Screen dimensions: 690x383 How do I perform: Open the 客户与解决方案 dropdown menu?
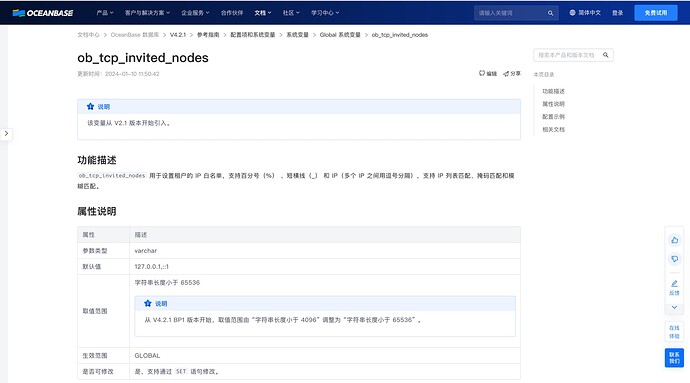tap(147, 13)
